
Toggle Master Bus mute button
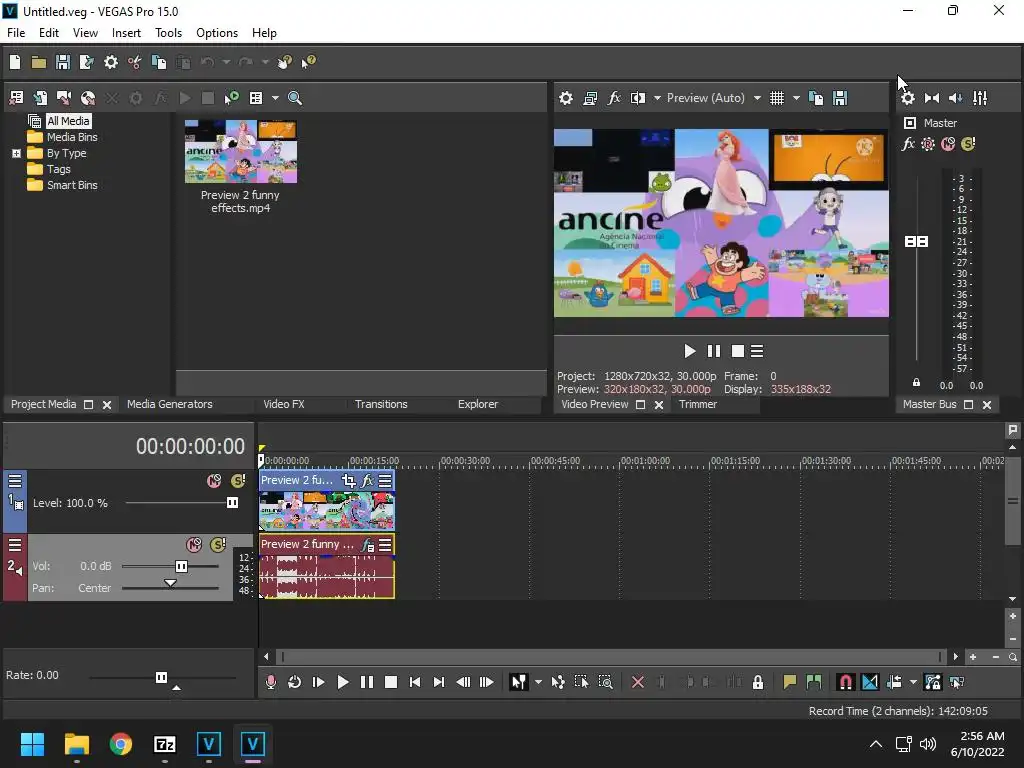[948, 144]
